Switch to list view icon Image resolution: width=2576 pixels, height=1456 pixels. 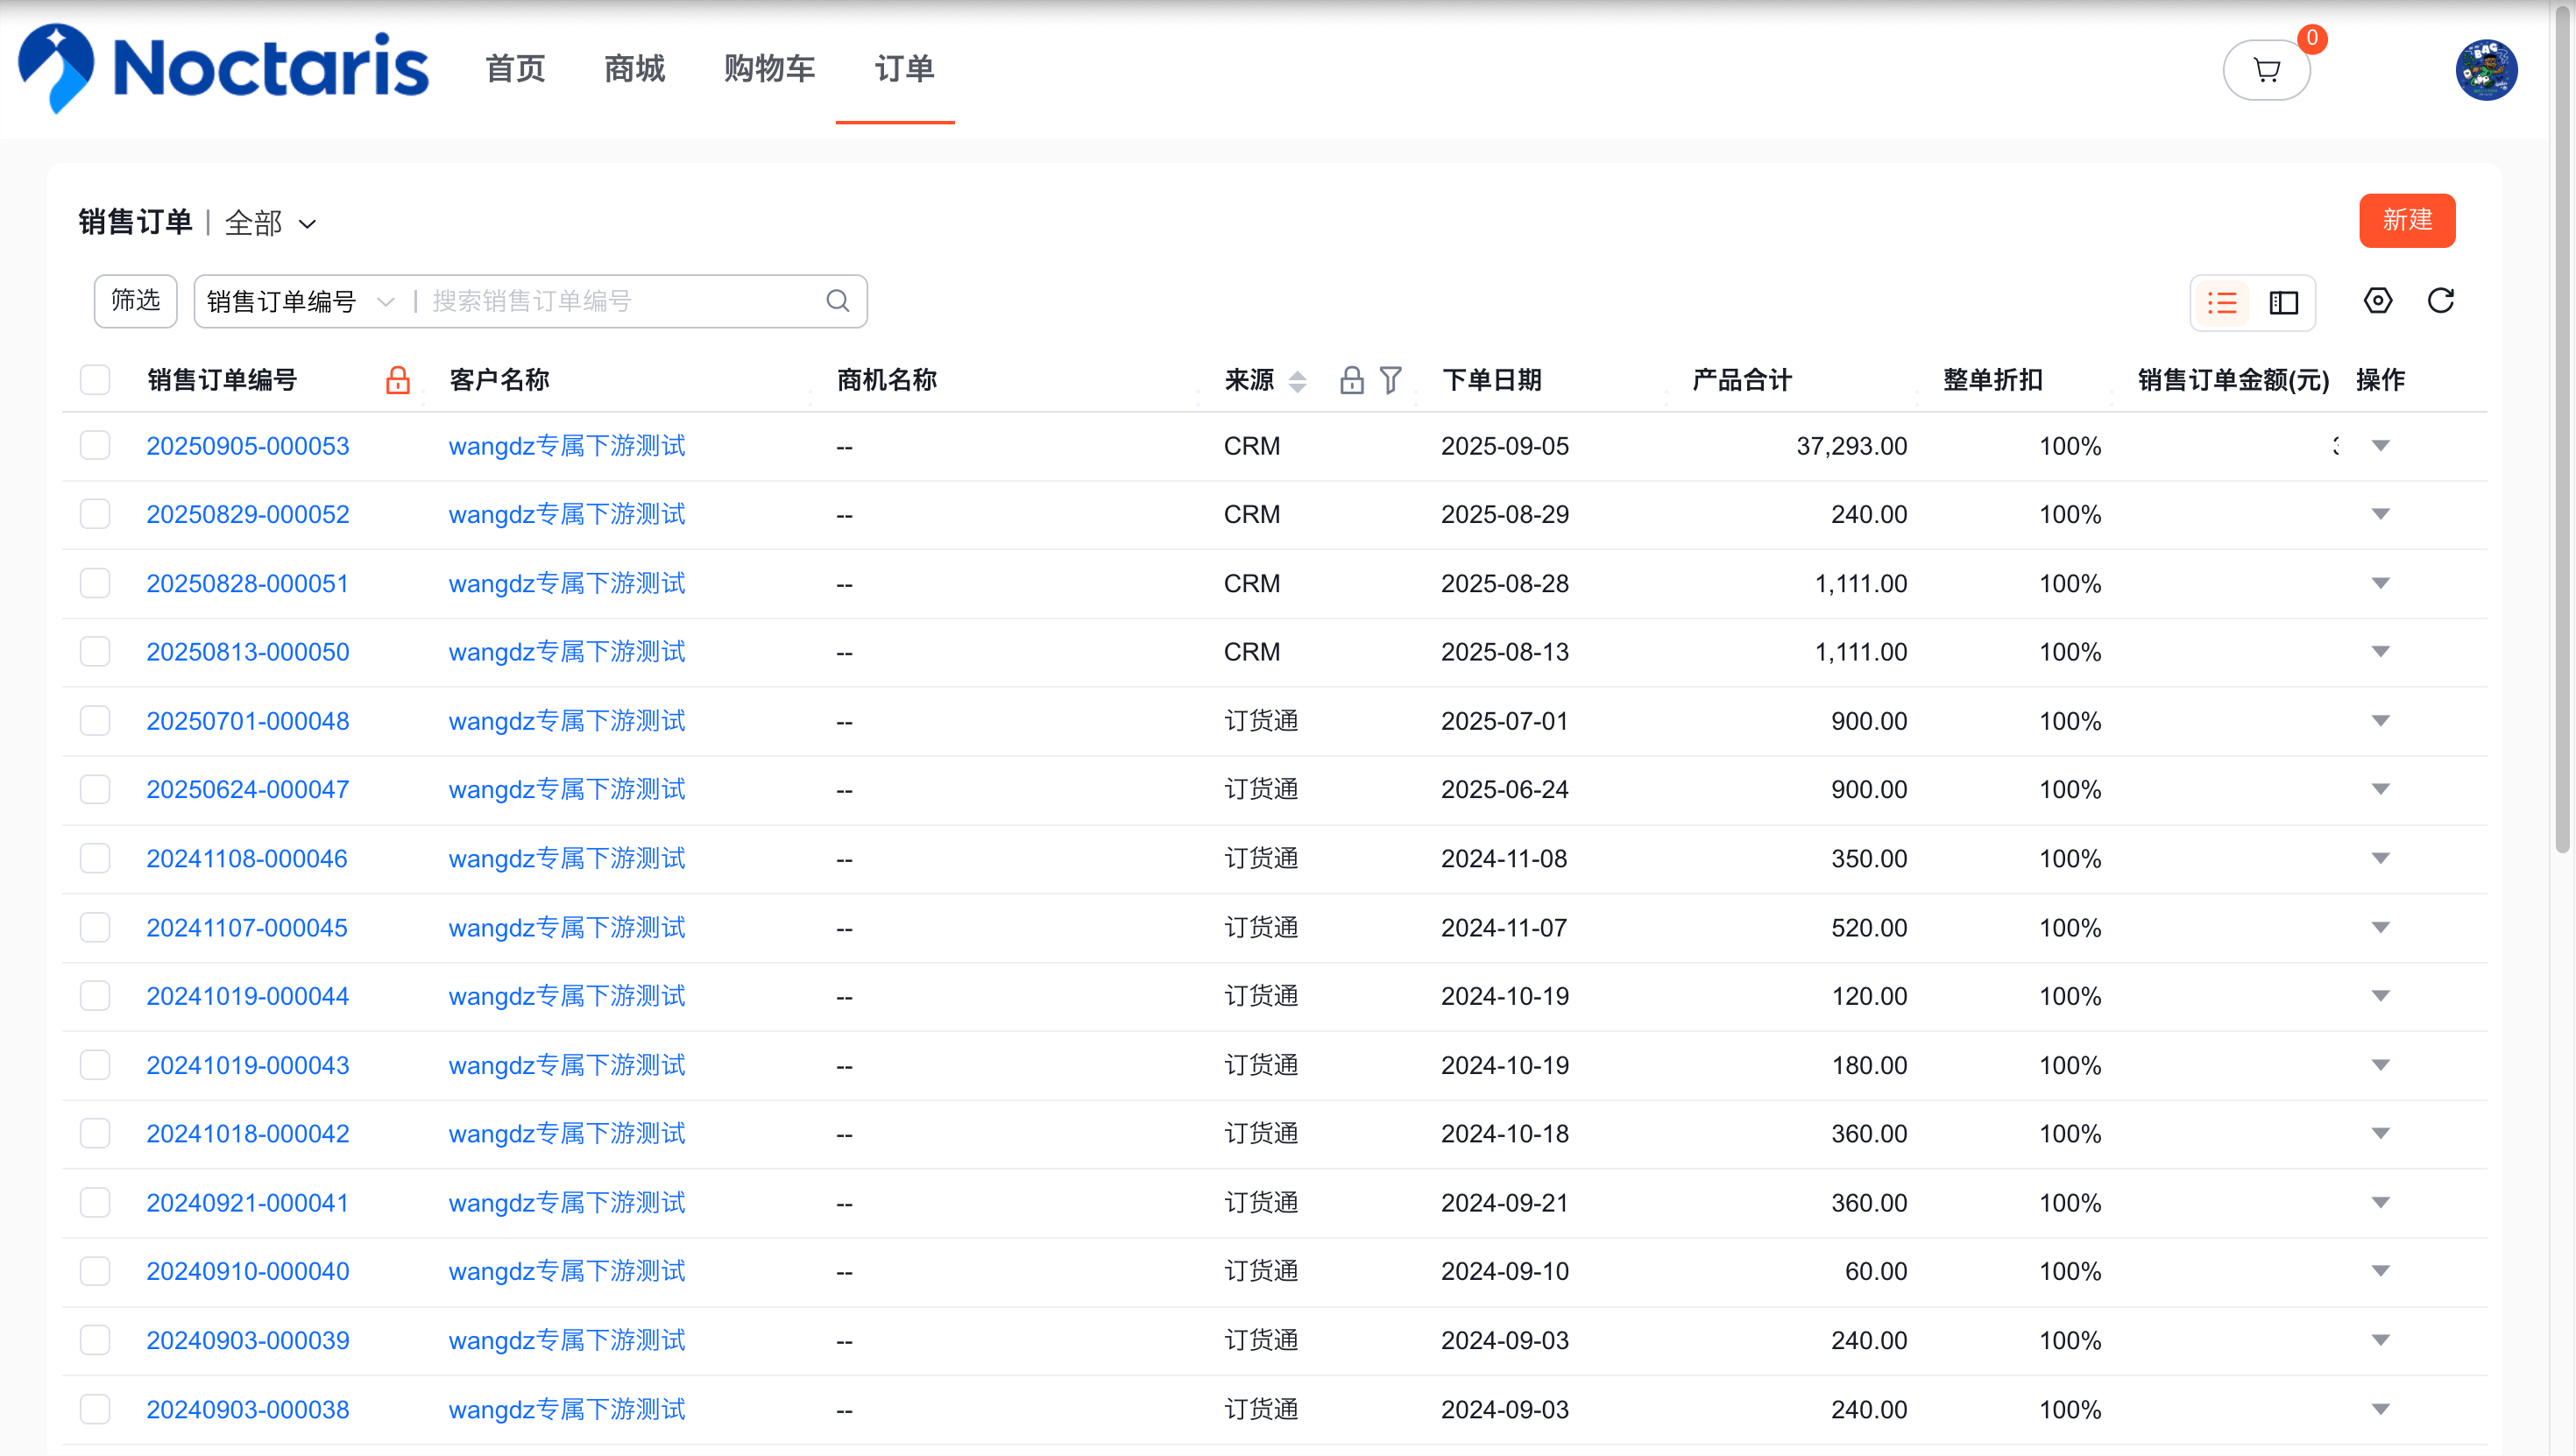(2221, 302)
